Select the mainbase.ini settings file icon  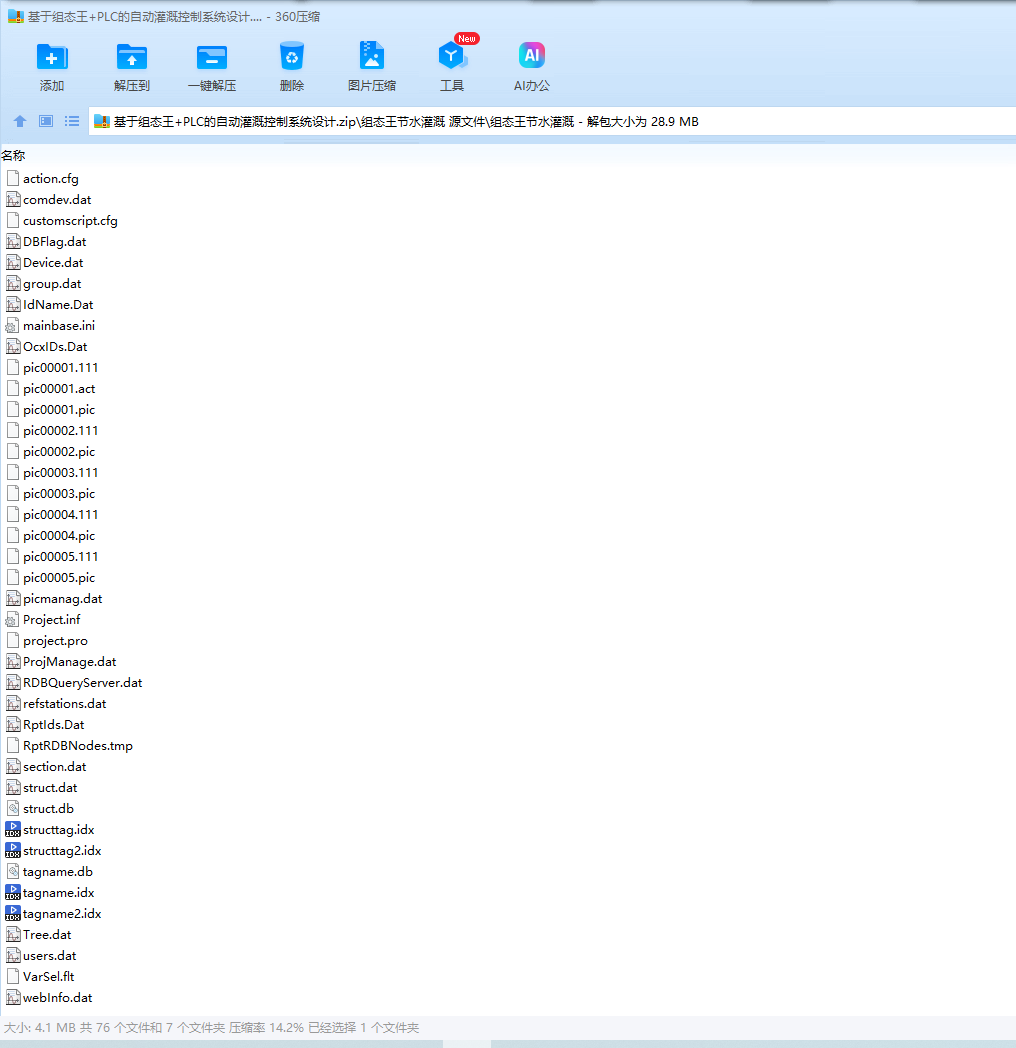[13, 325]
